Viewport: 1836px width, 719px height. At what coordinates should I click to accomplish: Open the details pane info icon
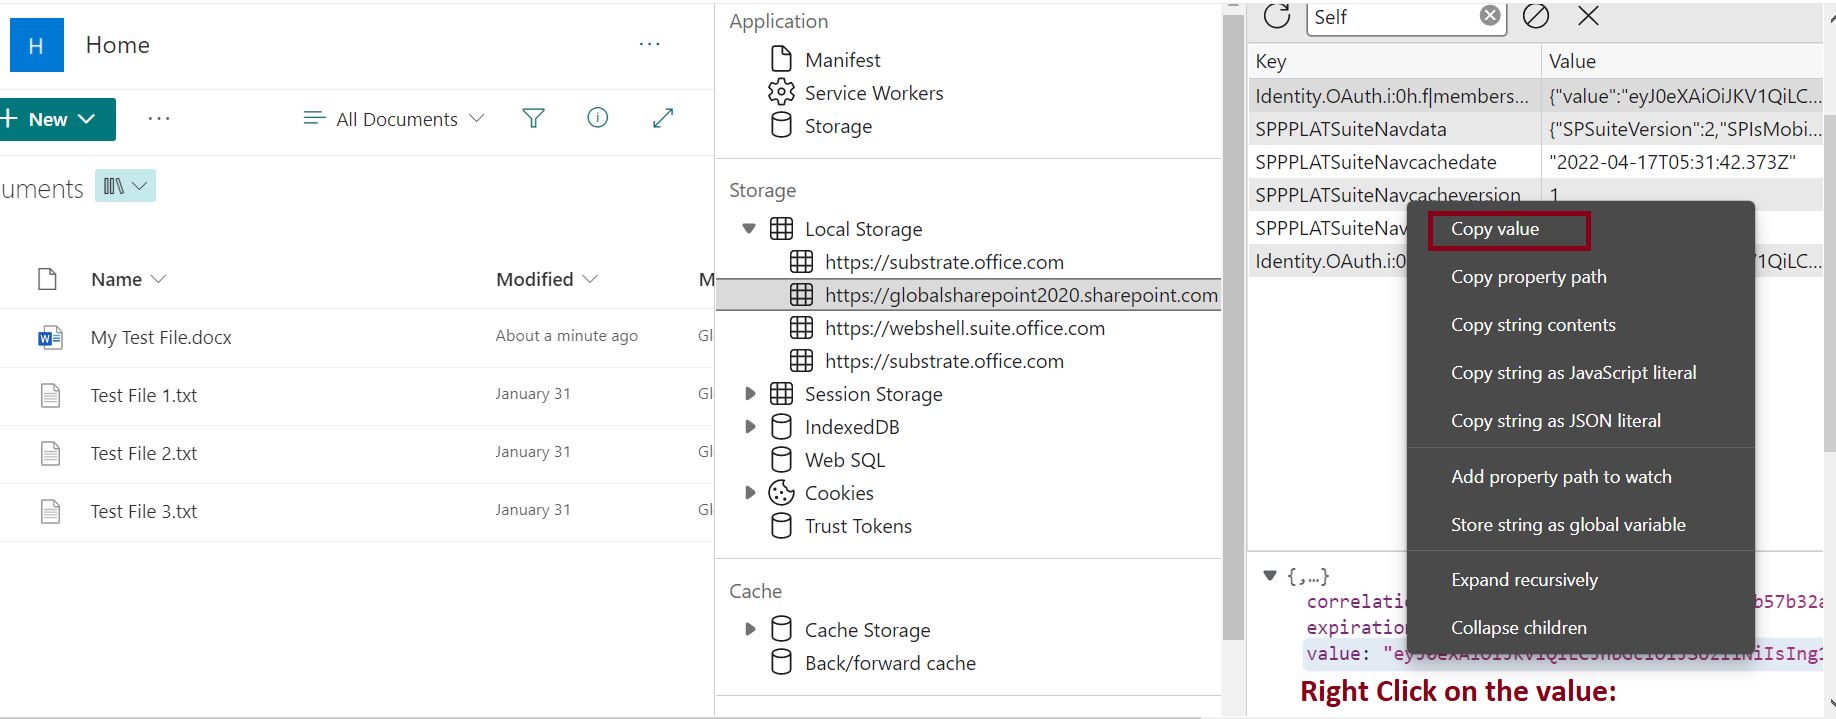point(597,118)
